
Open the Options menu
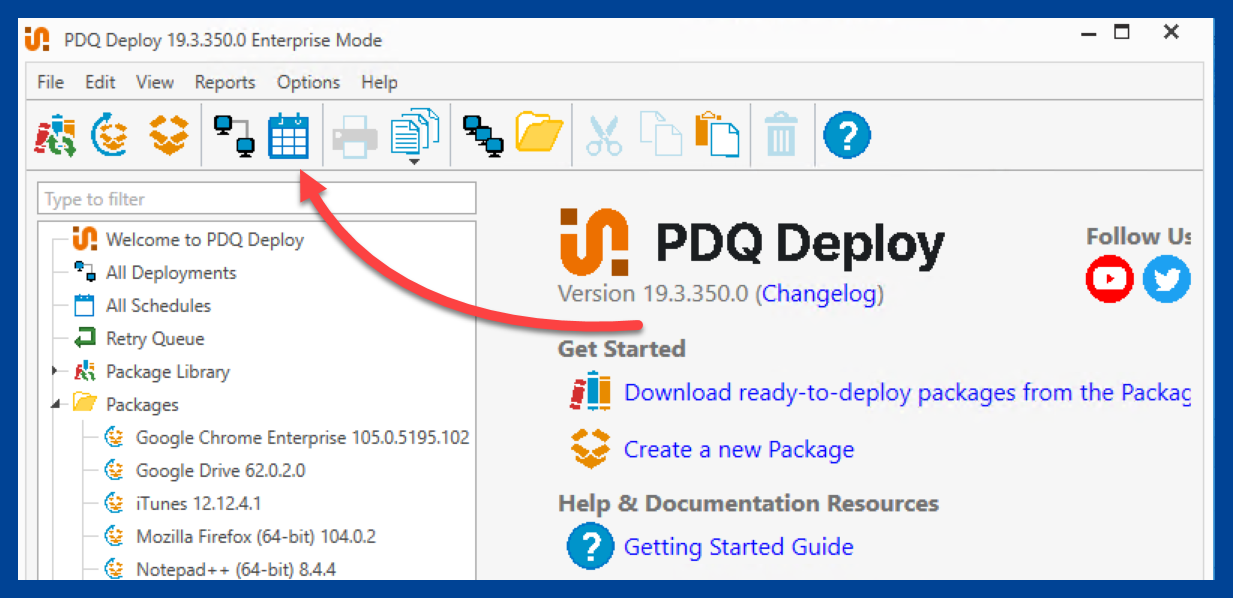coord(309,82)
